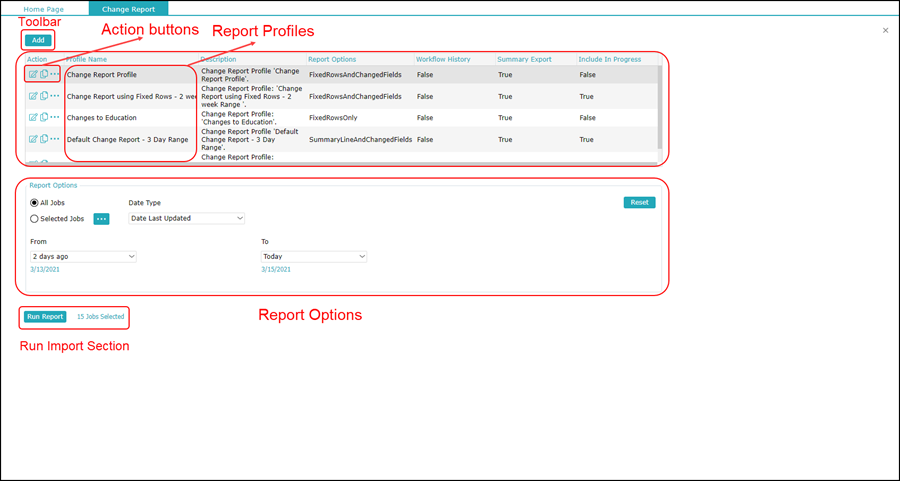Screen dimensions: 900x481
Task: Duplicate the Change Report using Fixed Rows profile
Action: [44, 96]
